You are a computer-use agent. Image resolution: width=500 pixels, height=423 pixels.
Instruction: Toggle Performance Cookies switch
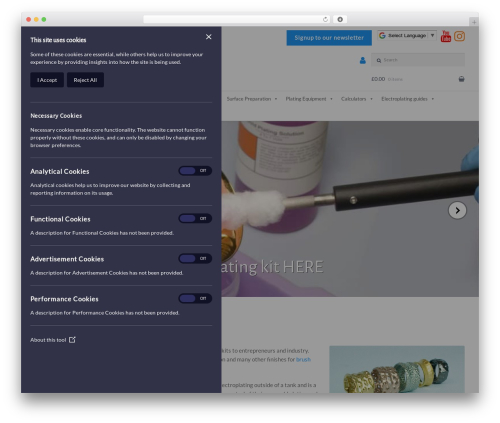click(x=195, y=298)
